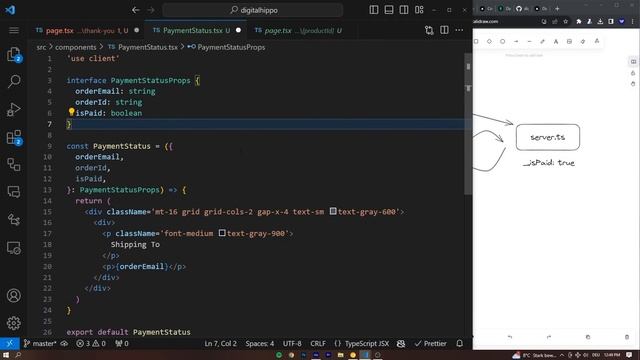Open the customize layout menu

pyautogui.click(x=419, y=10)
